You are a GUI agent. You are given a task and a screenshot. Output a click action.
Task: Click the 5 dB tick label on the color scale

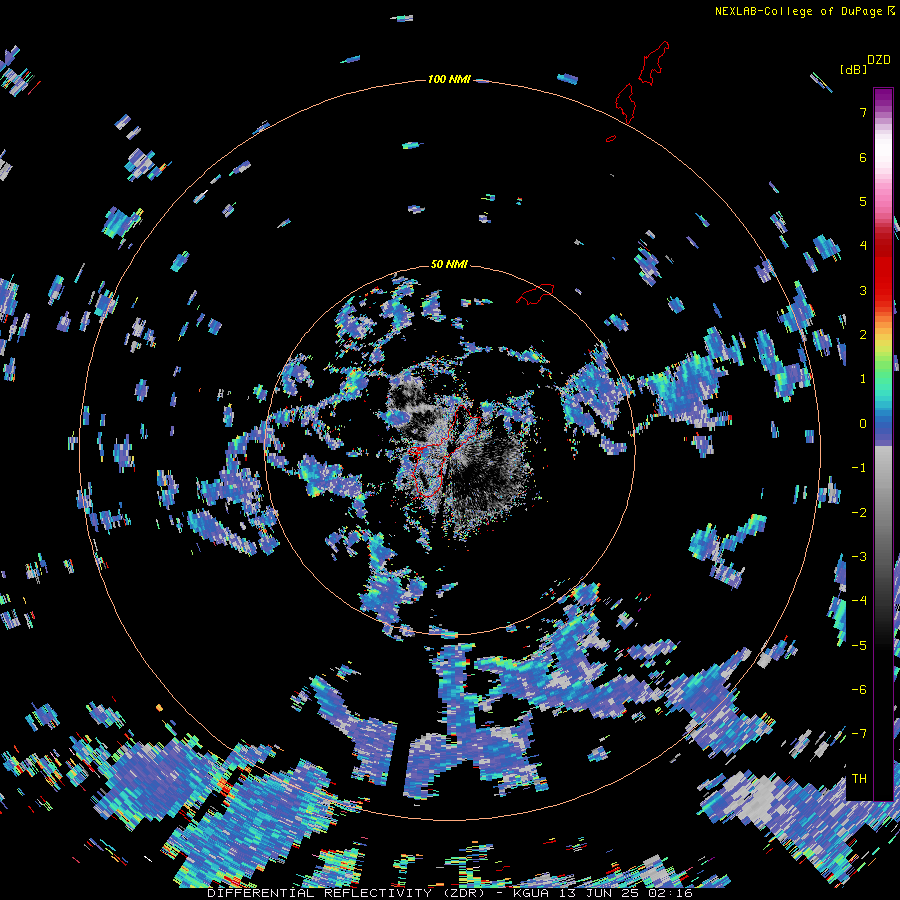[863, 201]
